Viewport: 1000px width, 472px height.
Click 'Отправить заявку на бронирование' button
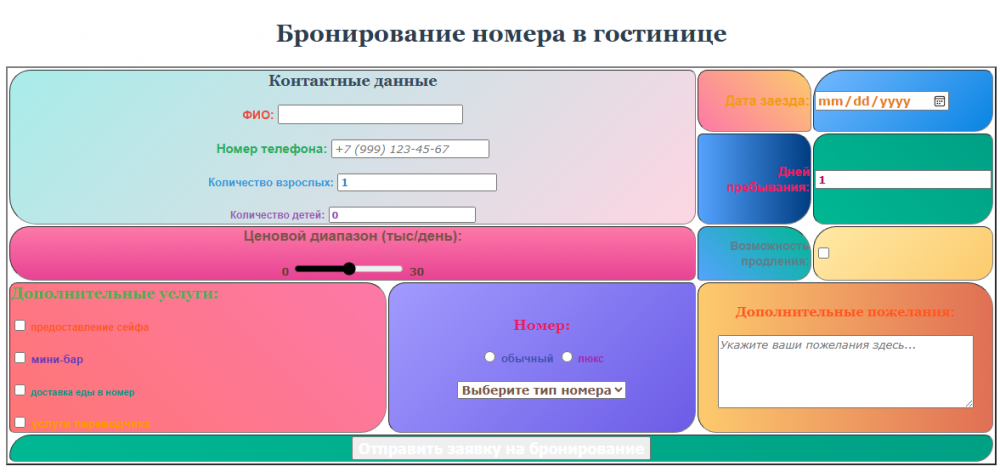(501, 448)
